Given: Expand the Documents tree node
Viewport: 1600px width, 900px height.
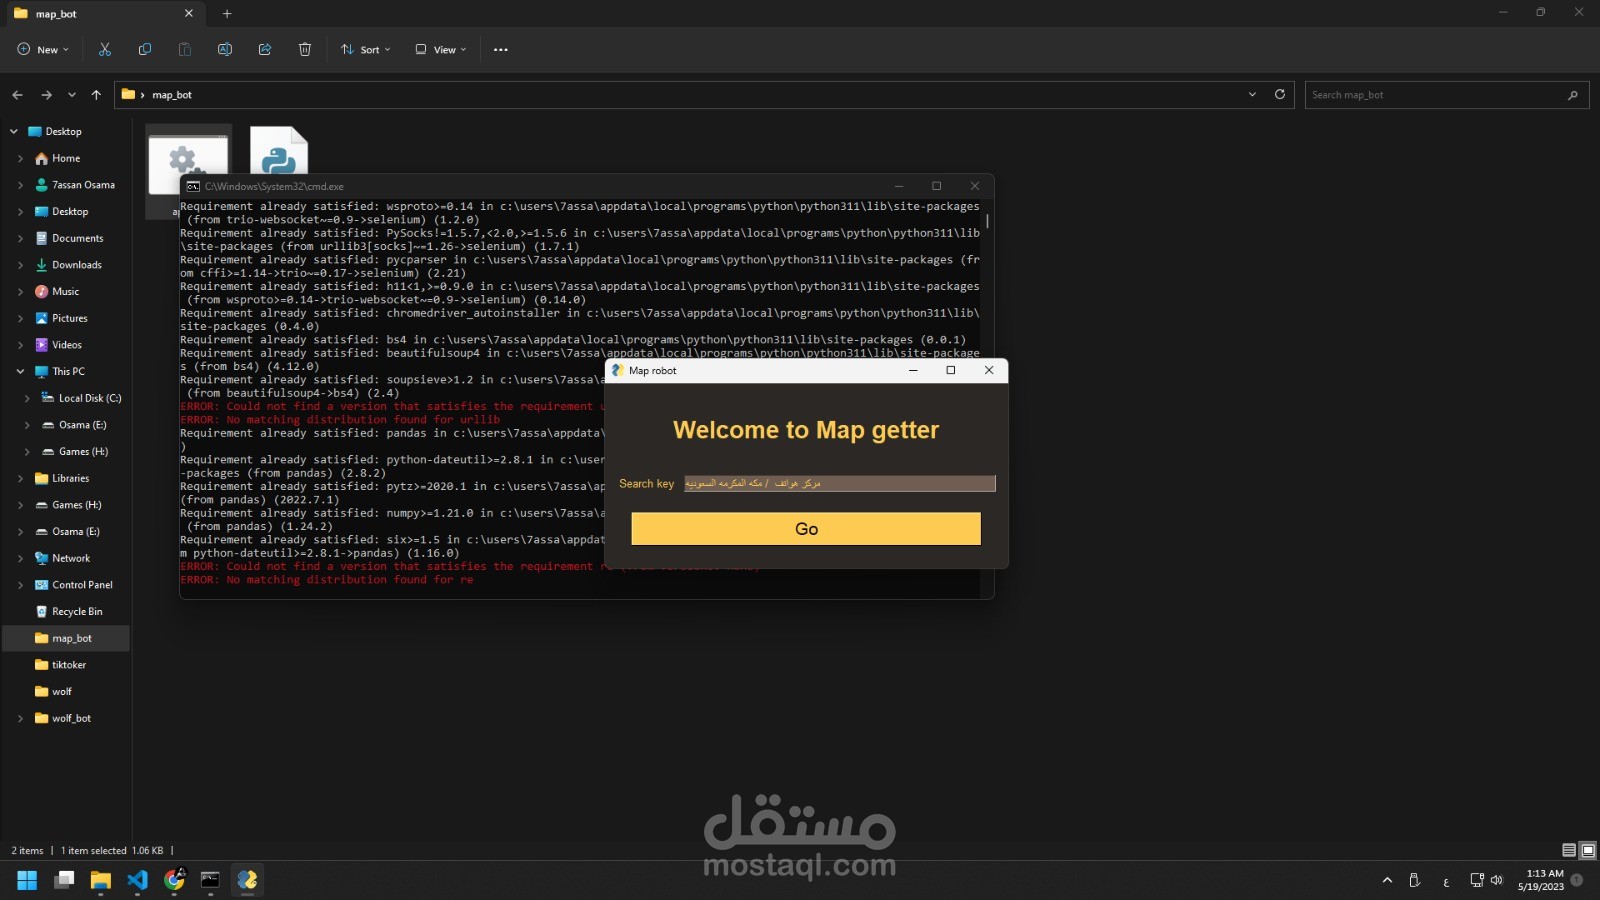Looking at the screenshot, I should (x=20, y=238).
